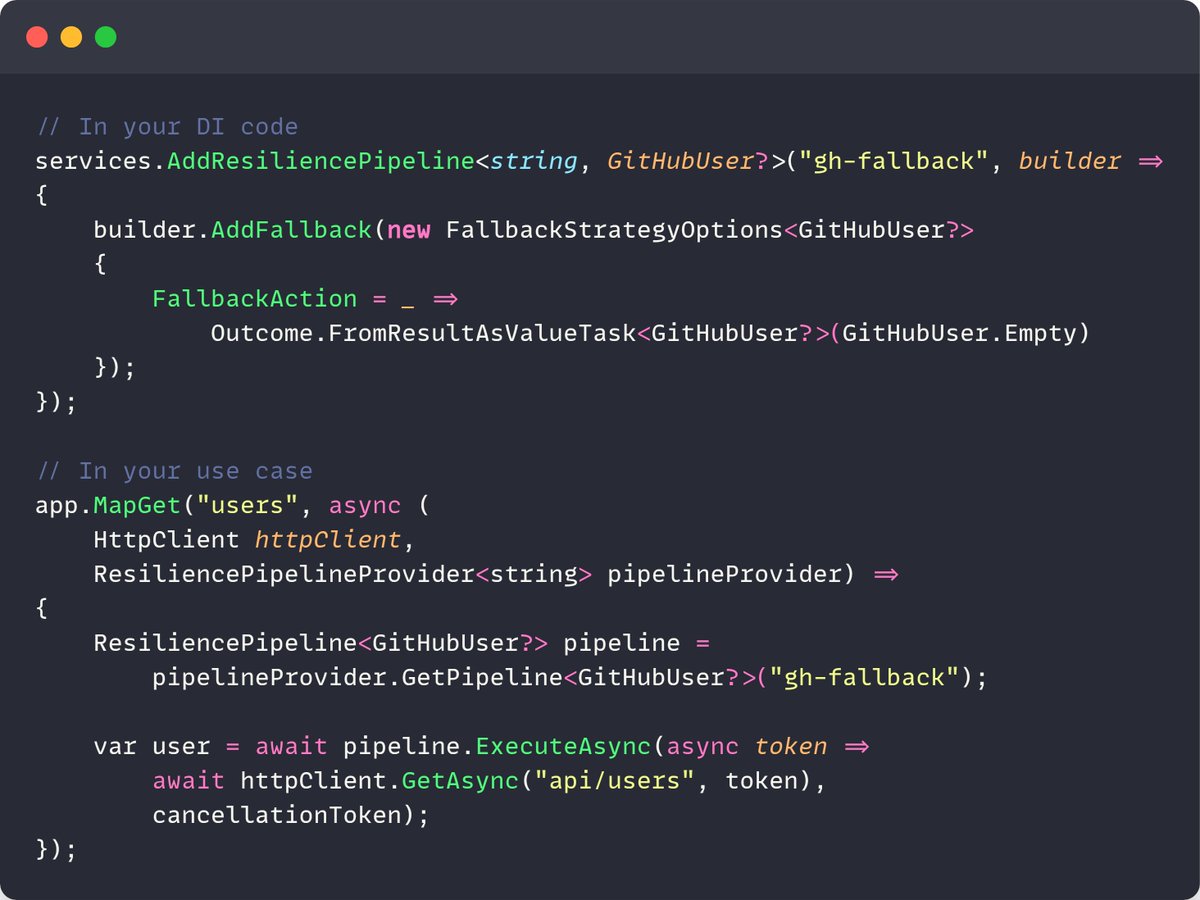Click the keyword "new"
Viewport: 1200px width, 900px height.
[x=408, y=230]
